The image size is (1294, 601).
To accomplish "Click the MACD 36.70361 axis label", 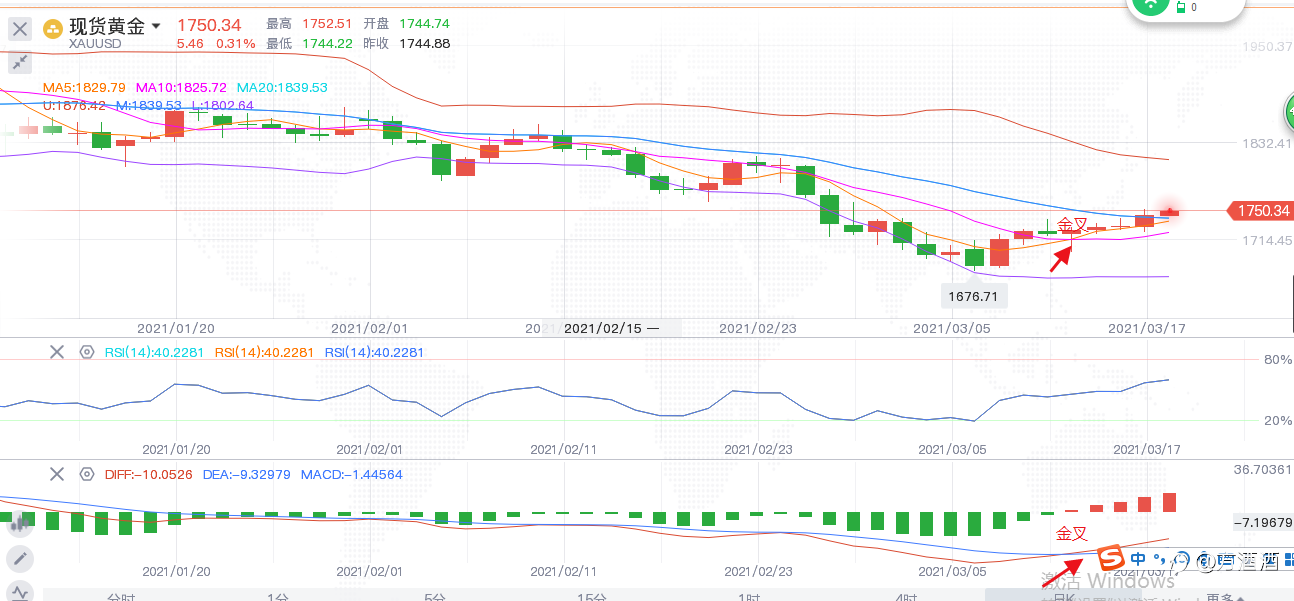I will tap(1263, 469).
